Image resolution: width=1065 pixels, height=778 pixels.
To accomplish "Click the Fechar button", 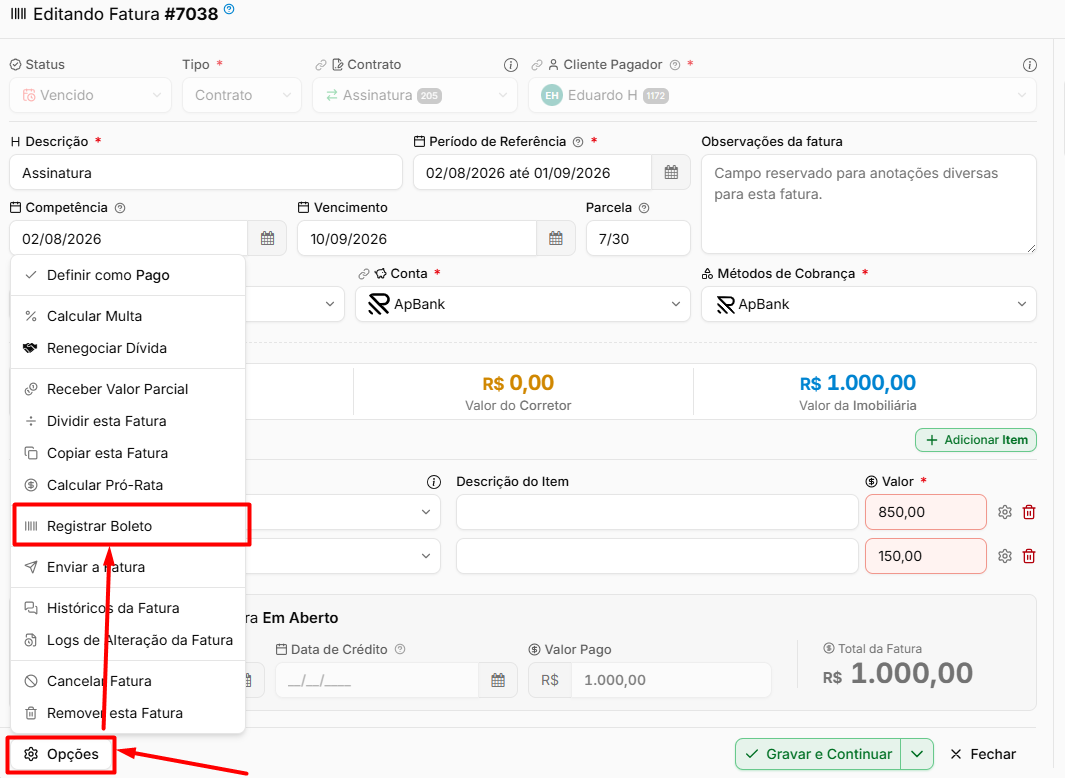I will (x=983, y=754).
